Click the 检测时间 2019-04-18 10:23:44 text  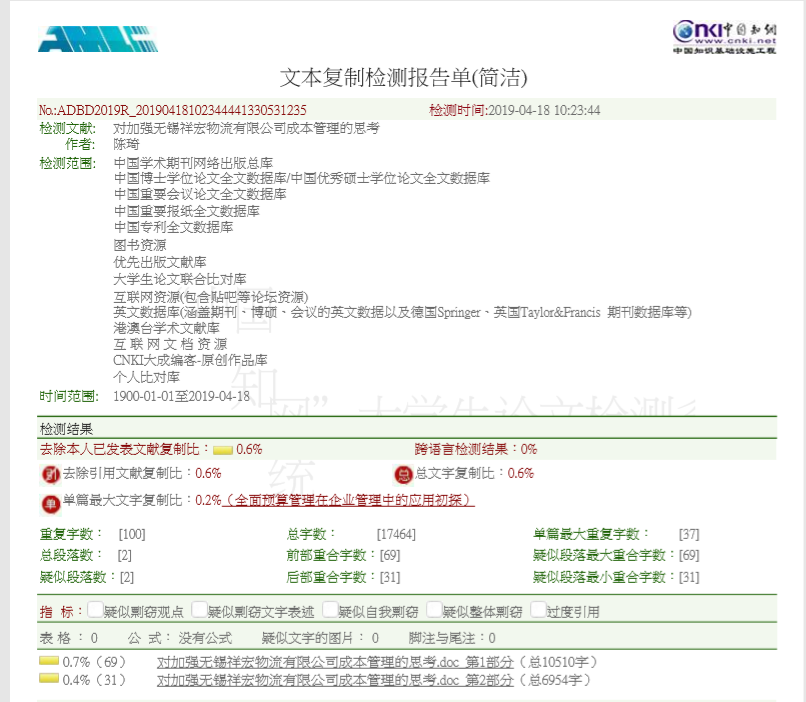[x=515, y=110]
